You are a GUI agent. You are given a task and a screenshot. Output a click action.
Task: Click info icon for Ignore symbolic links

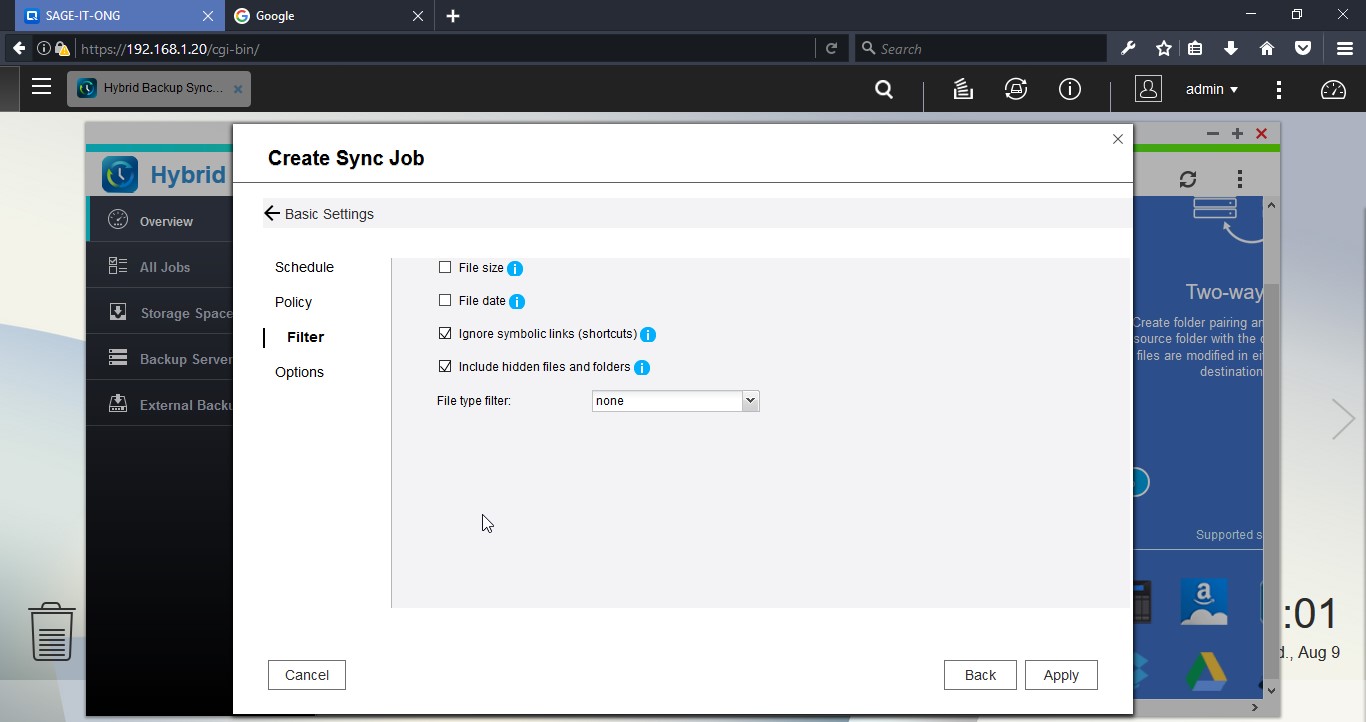(648, 335)
